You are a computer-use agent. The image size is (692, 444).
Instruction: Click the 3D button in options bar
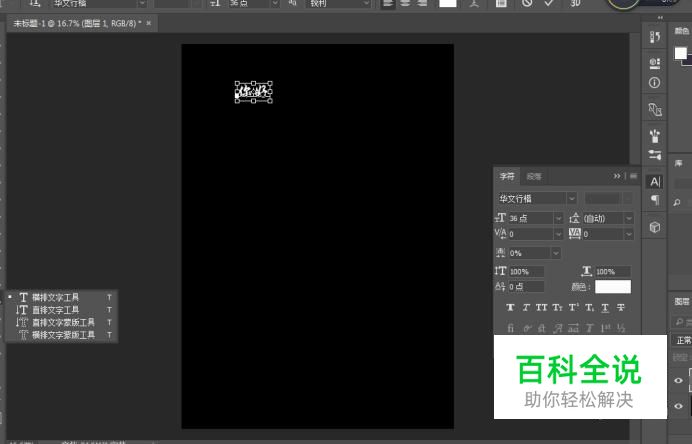pyautogui.click(x=575, y=4)
